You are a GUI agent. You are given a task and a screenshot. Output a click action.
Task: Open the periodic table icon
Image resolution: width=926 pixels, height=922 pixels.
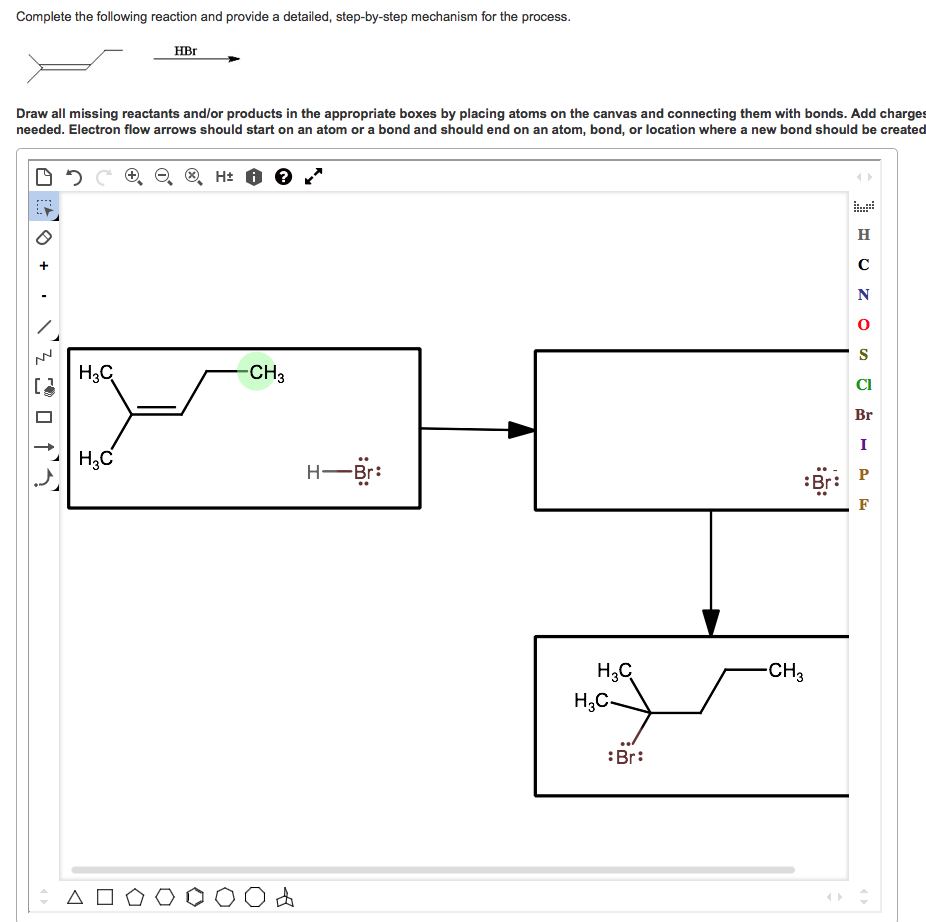[864, 206]
